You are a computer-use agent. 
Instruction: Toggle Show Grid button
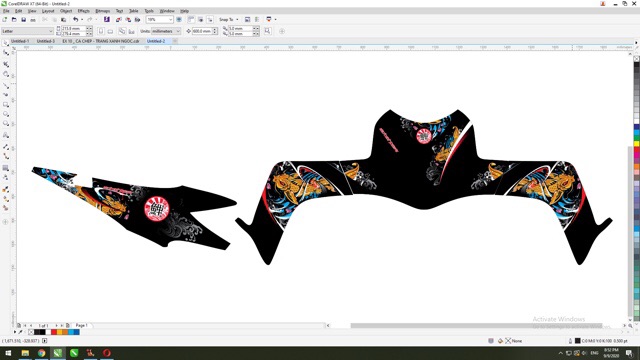pos(200,20)
